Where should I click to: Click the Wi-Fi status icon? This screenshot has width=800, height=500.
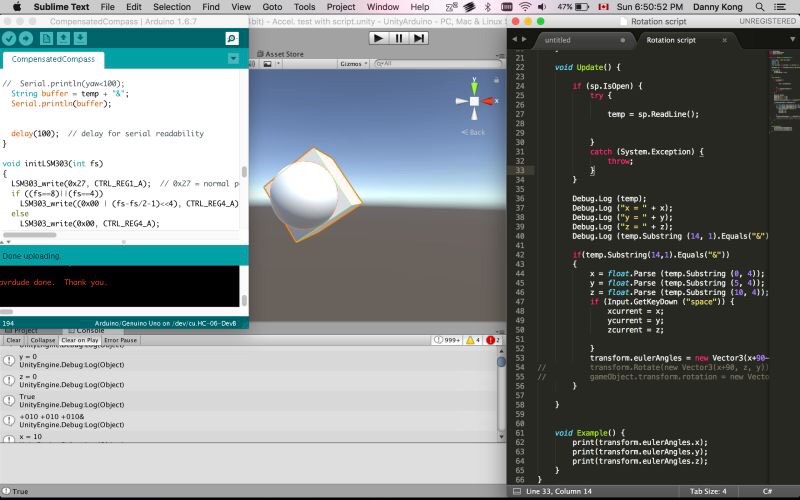[525, 7]
